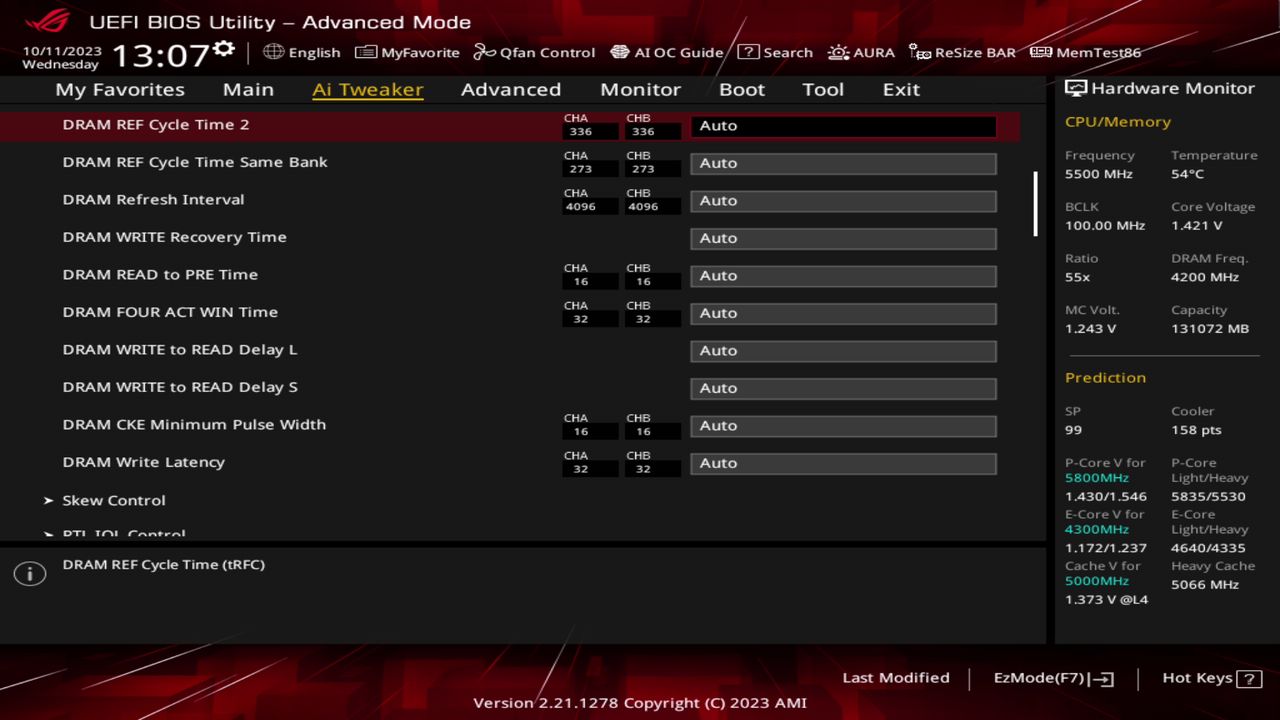Go to the Boot tab
The width and height of the screenshot is (1280, 720).
pyautogui.click(x=742, y=89)
